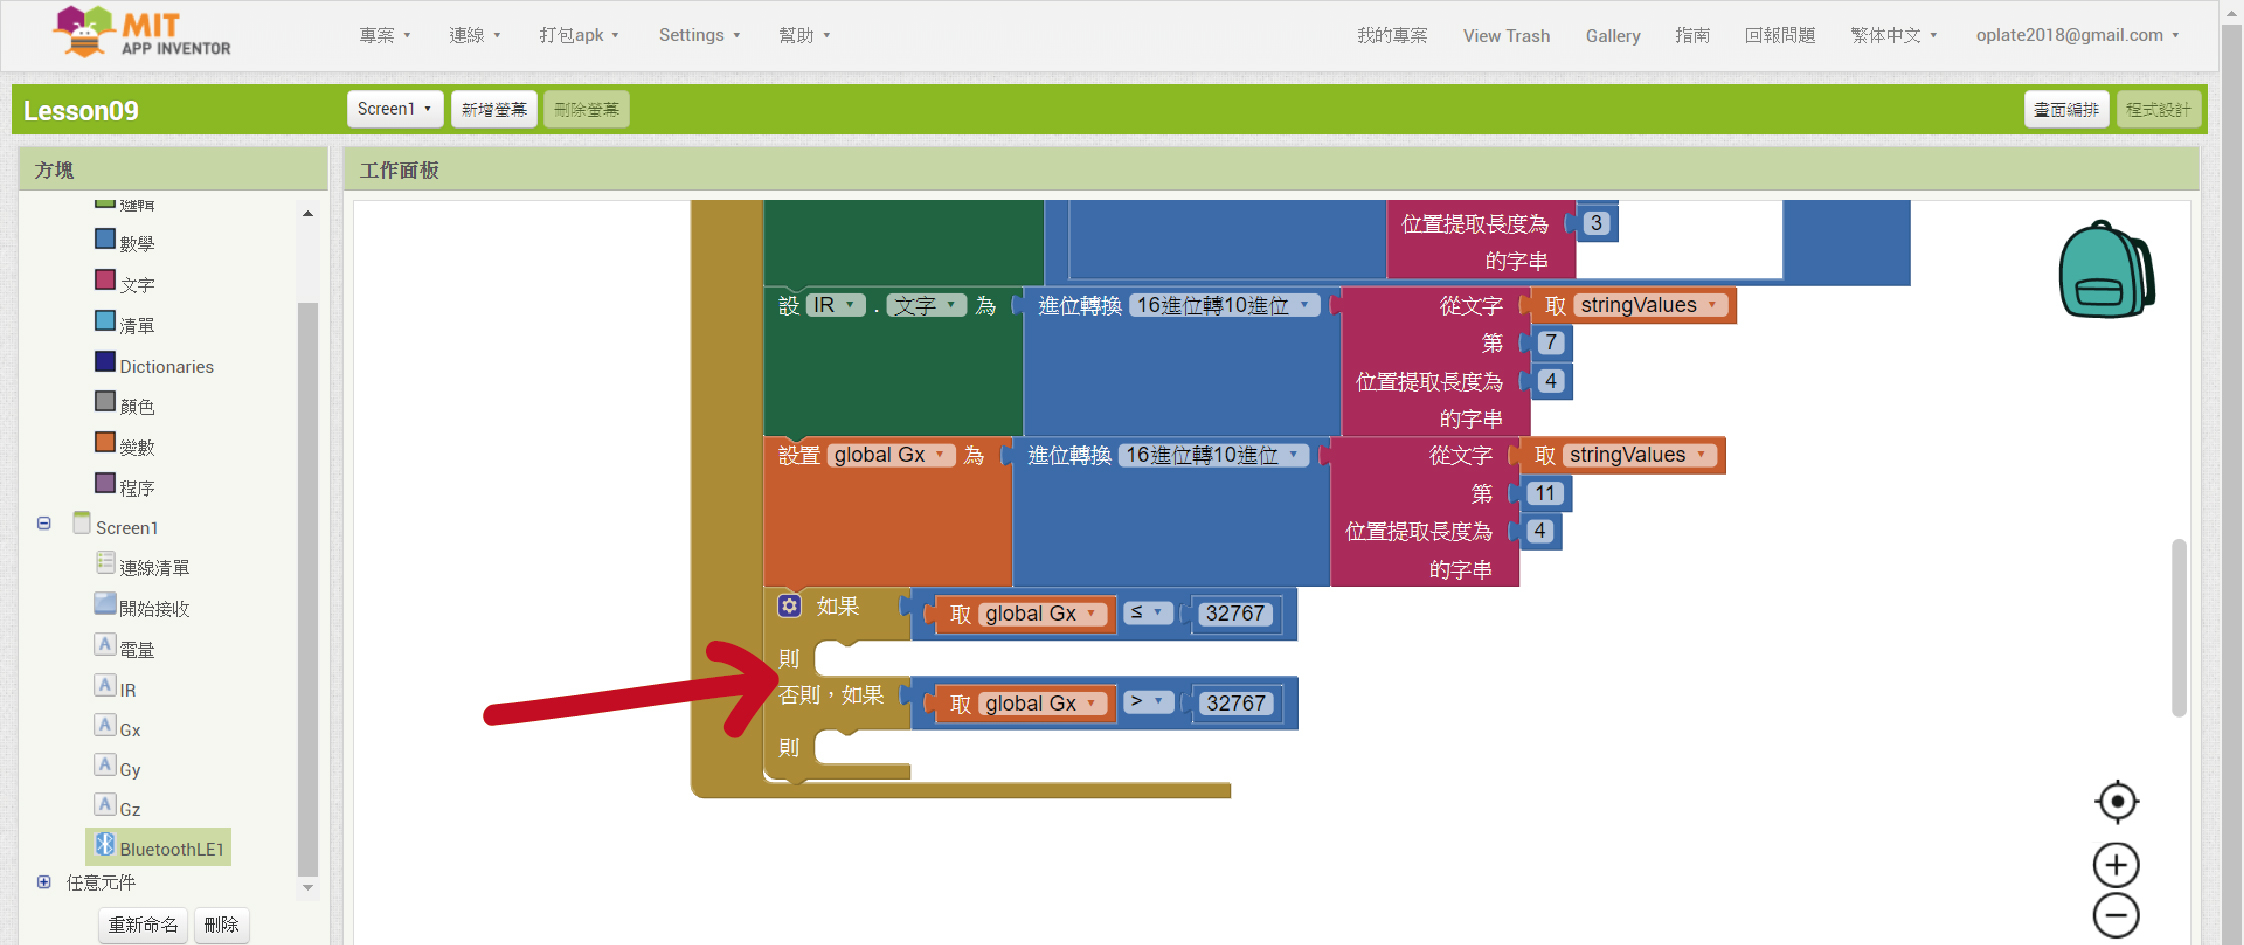
Task: Open the Settings menu
Action: point(699,35)
